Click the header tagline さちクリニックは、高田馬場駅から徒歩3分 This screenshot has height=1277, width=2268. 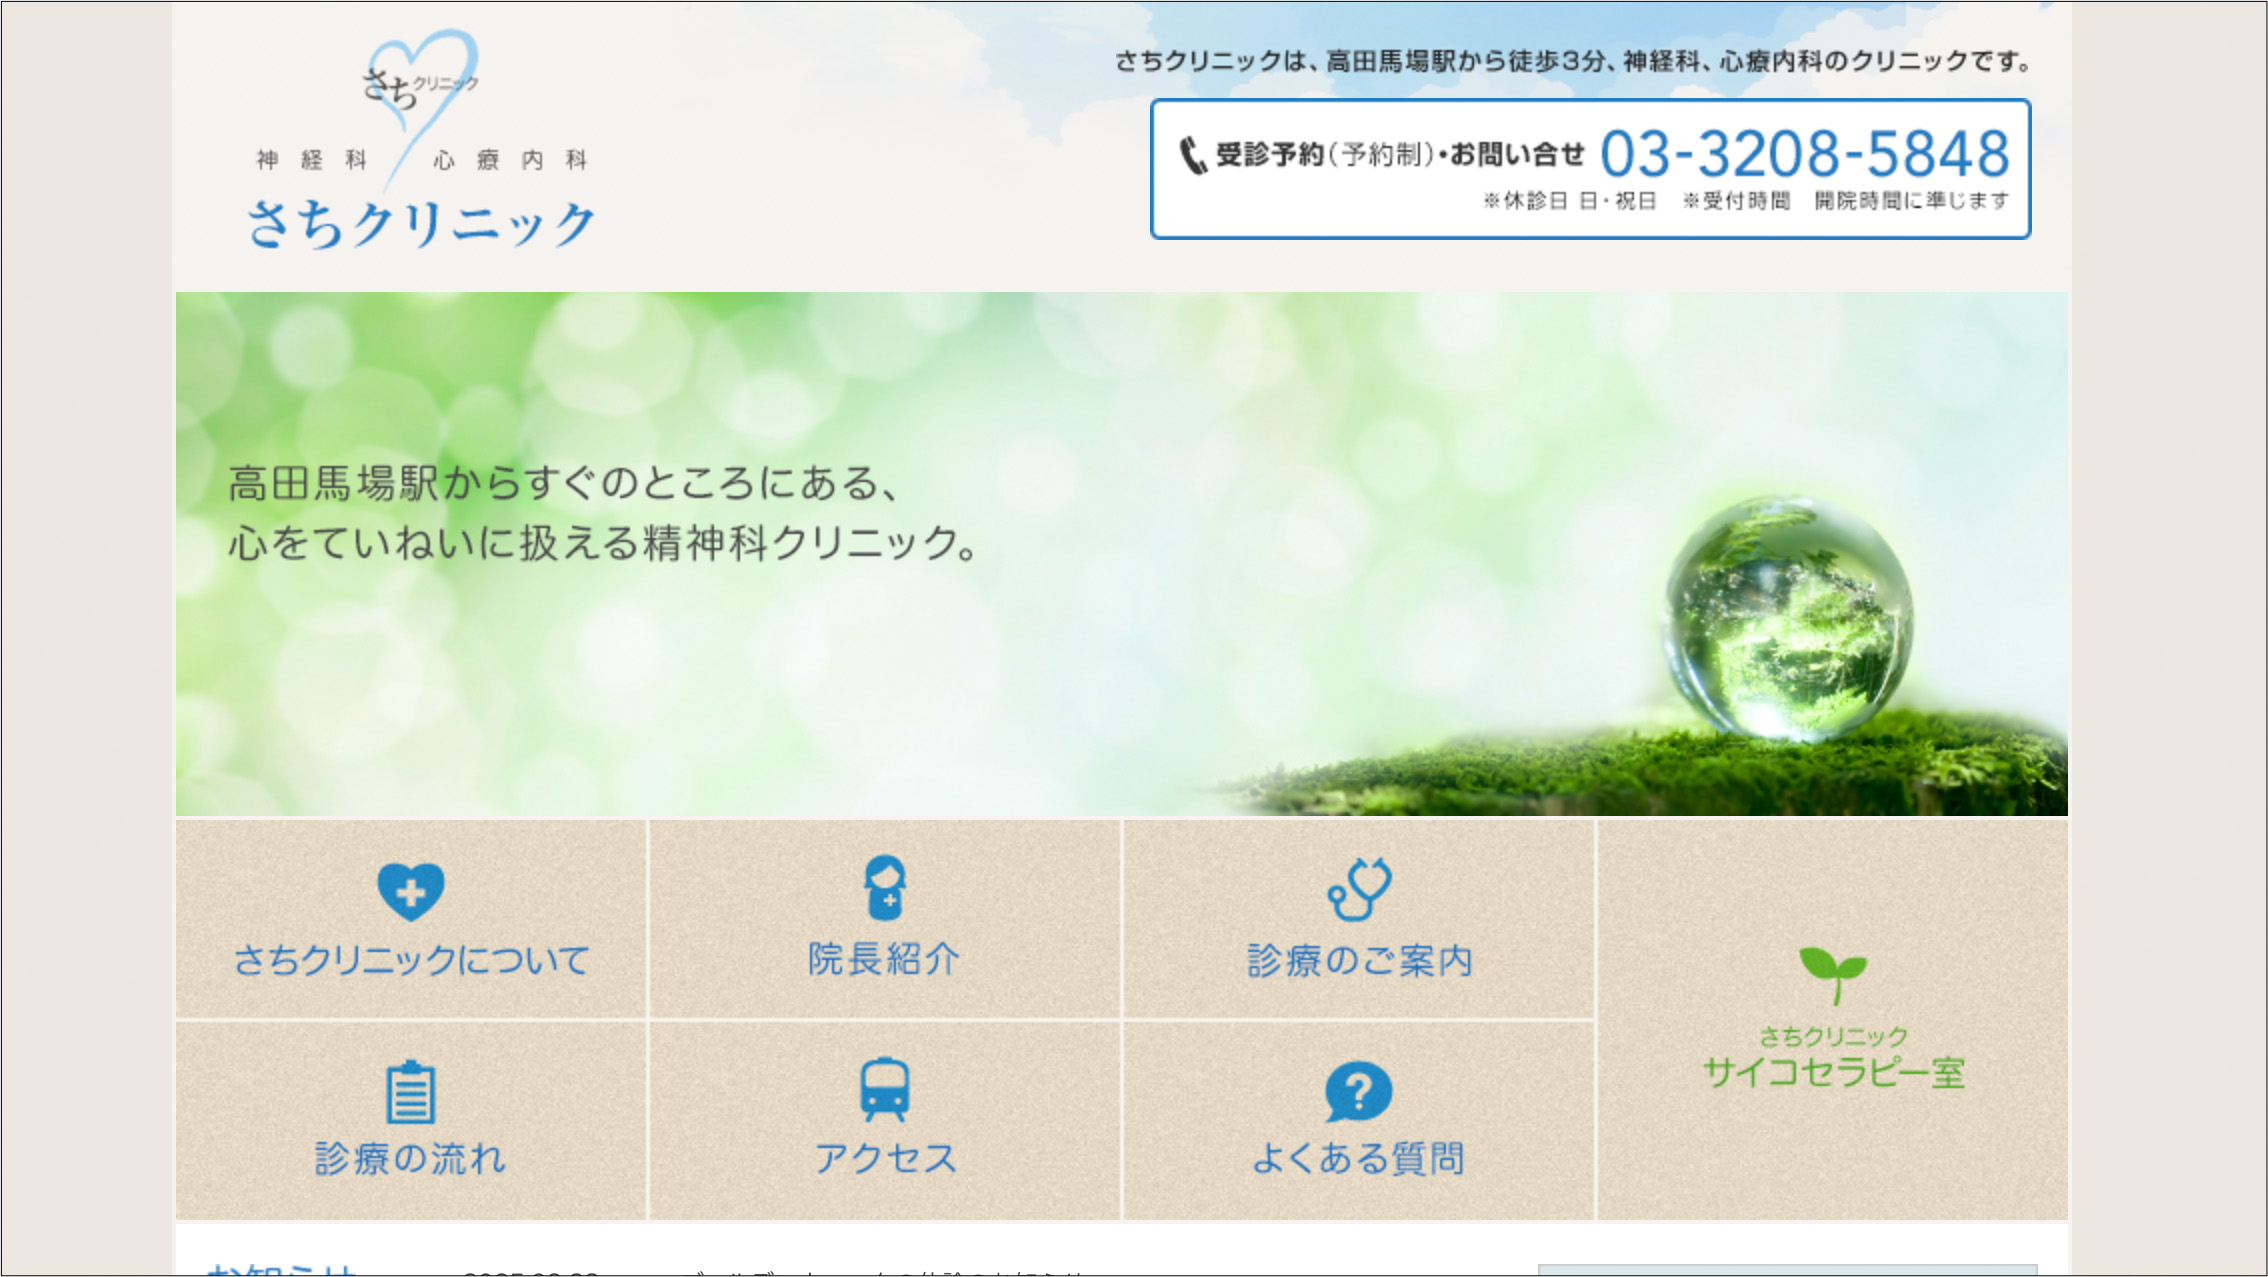click(1574, 61)
